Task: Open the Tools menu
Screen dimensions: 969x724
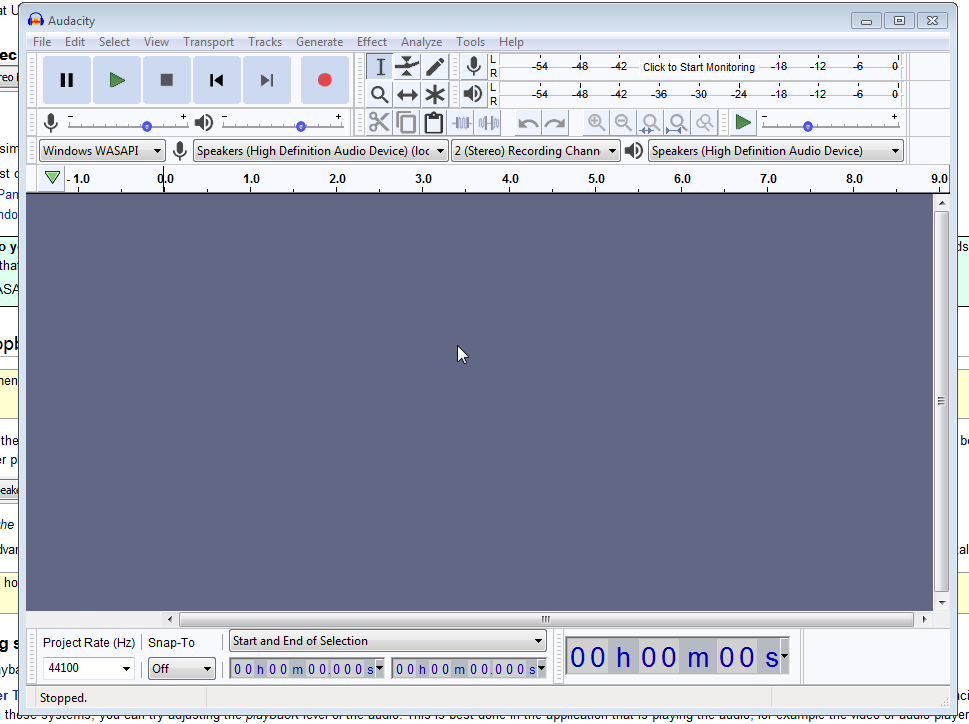Action: tap(470, 42)
